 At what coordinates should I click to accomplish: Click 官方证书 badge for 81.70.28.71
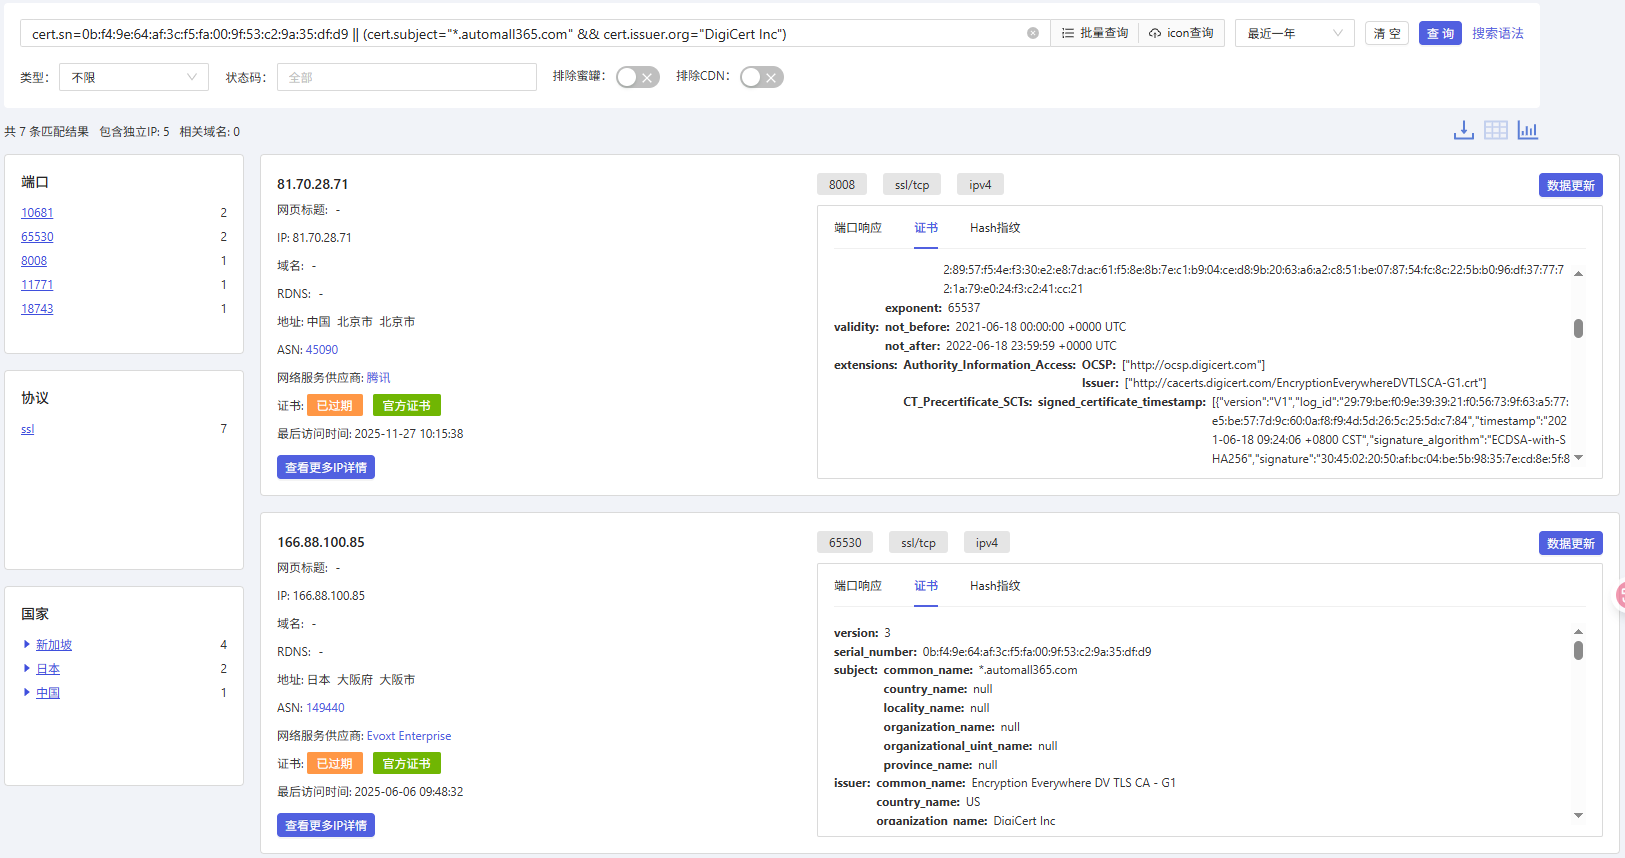407,405
